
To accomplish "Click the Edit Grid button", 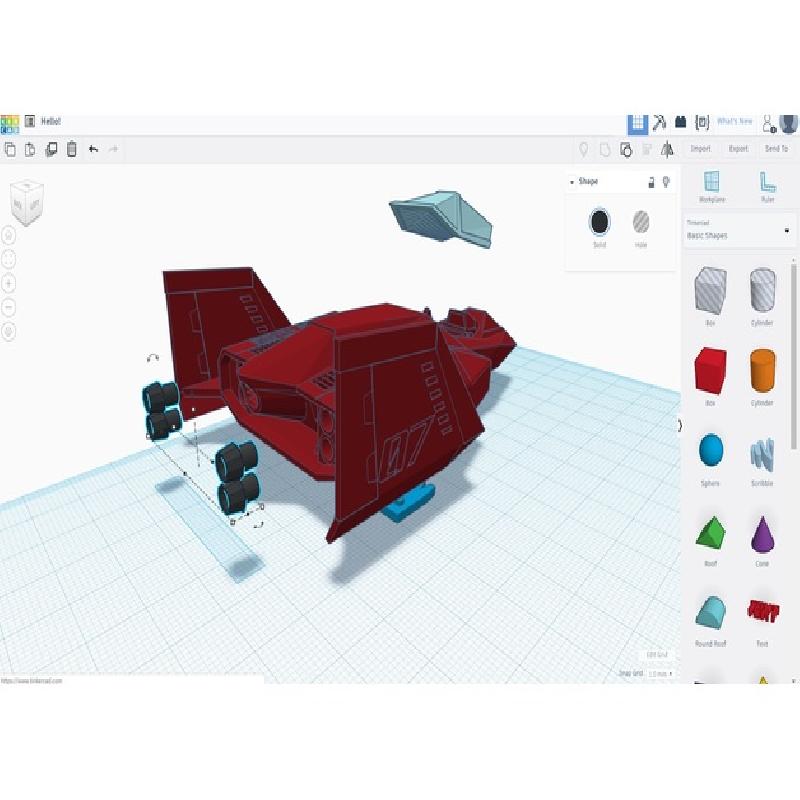I will pyautogui.click(x=657, y=655).
